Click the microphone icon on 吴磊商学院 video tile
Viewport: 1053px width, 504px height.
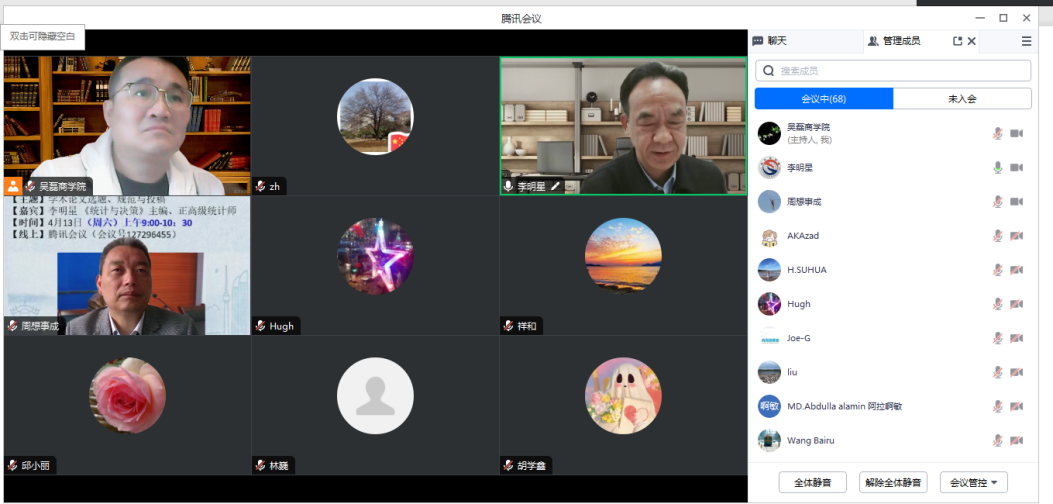[31, 186]
